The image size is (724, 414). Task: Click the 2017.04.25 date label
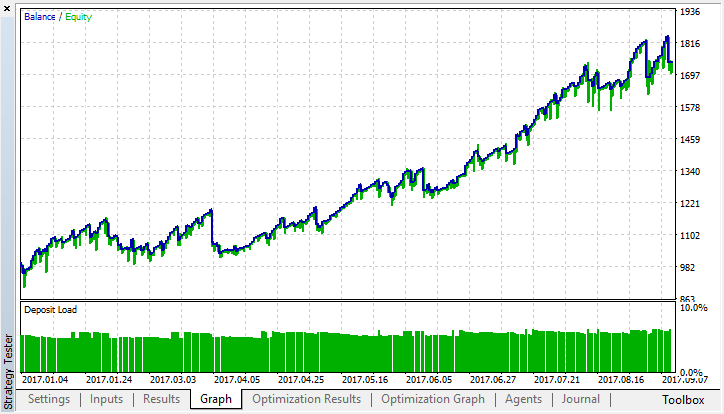click(301, 379)
